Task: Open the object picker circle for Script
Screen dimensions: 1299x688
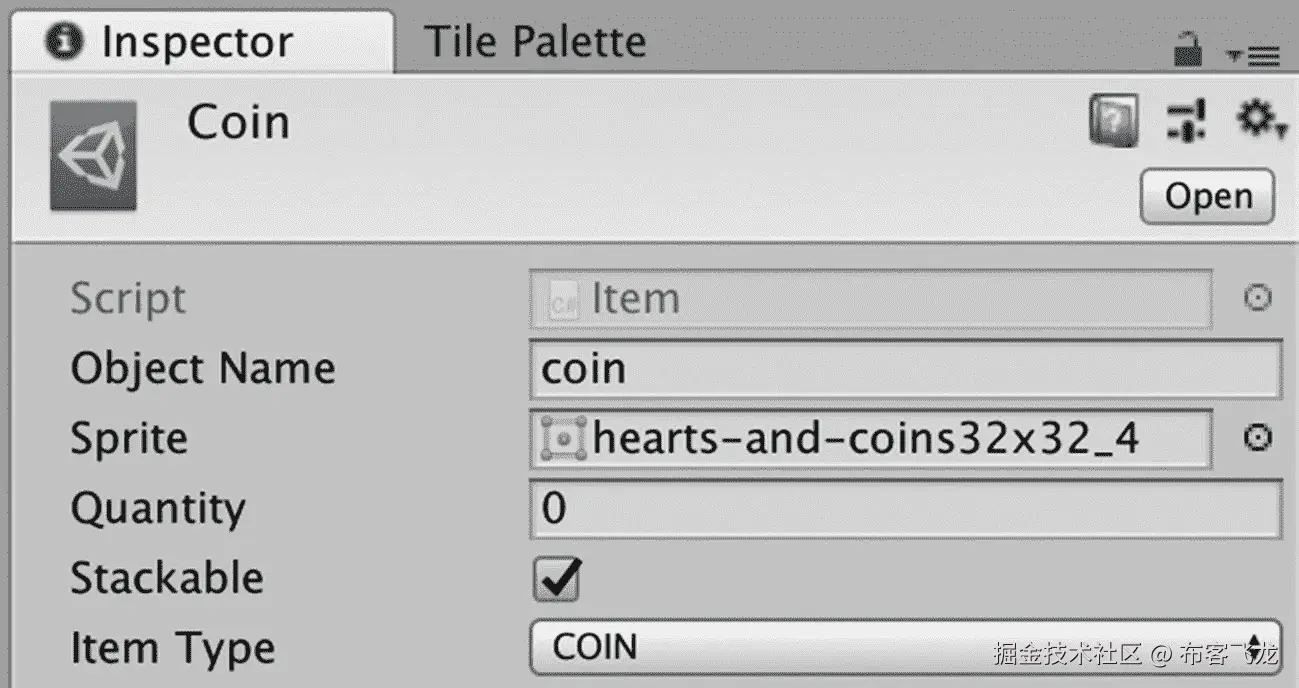Action: (1256, 298)
